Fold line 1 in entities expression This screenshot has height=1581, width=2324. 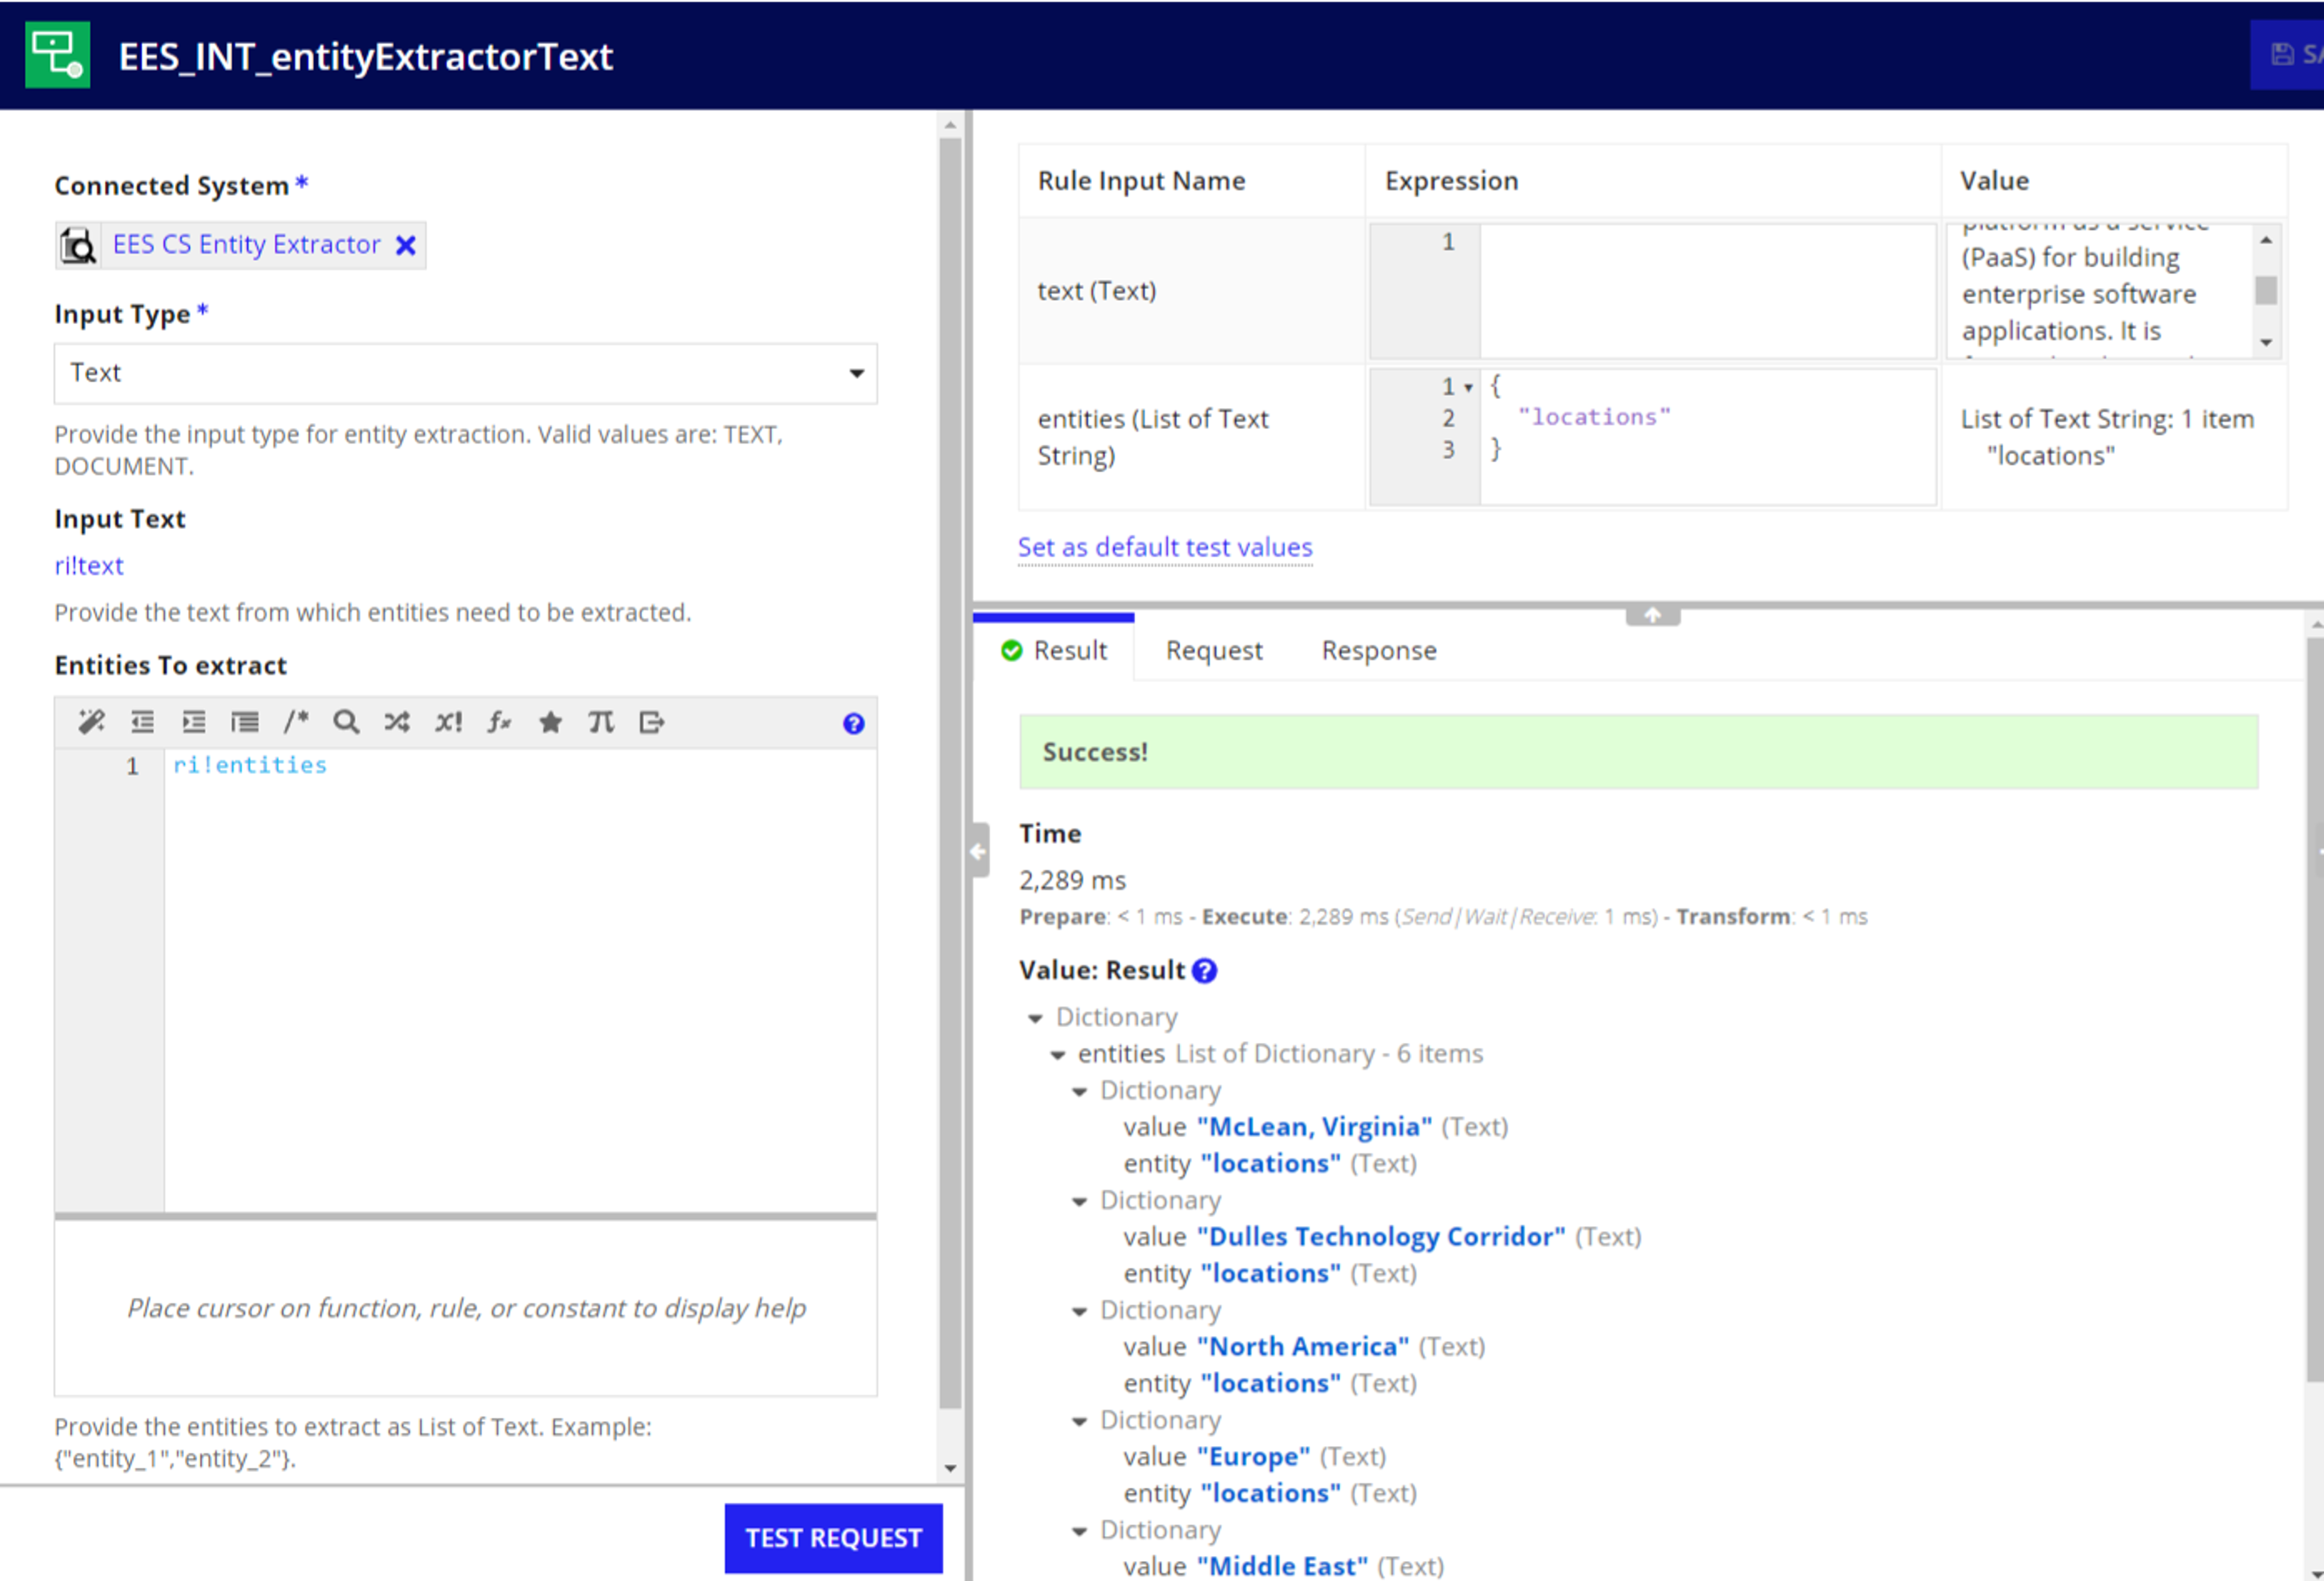1468,387
